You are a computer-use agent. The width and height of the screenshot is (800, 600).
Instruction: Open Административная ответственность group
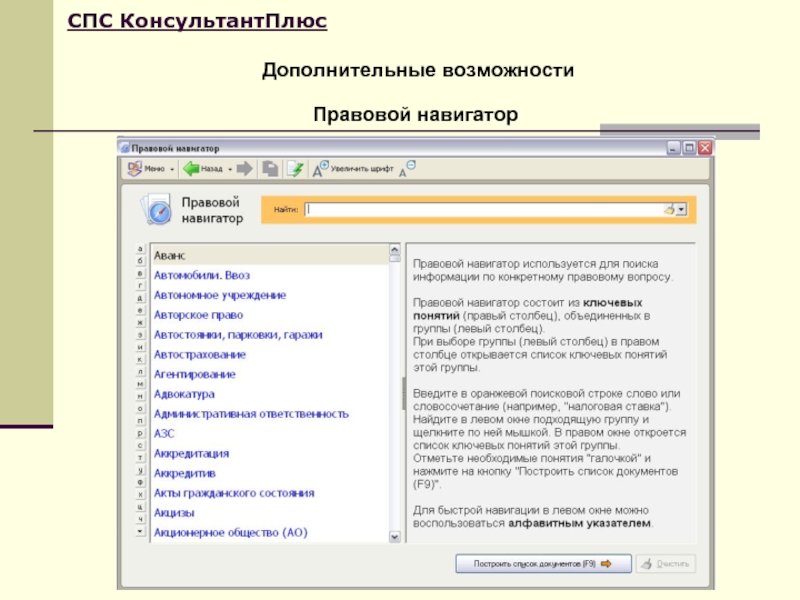[x=252, y=414]
